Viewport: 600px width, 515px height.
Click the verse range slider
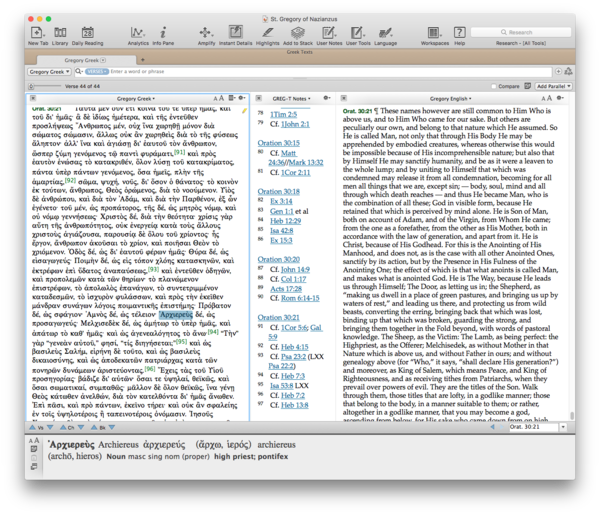click(45, 86)
